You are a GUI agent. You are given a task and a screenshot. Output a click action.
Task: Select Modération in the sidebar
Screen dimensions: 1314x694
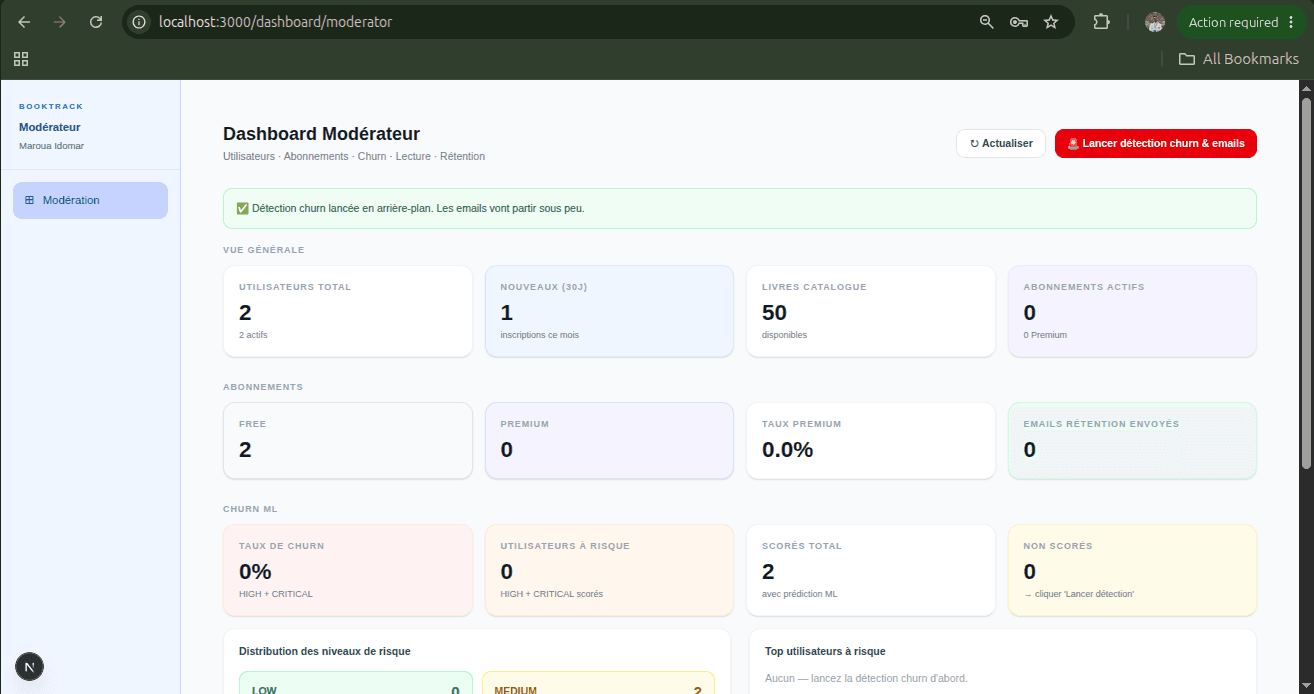pyautogui.click(x=90, y=200)
